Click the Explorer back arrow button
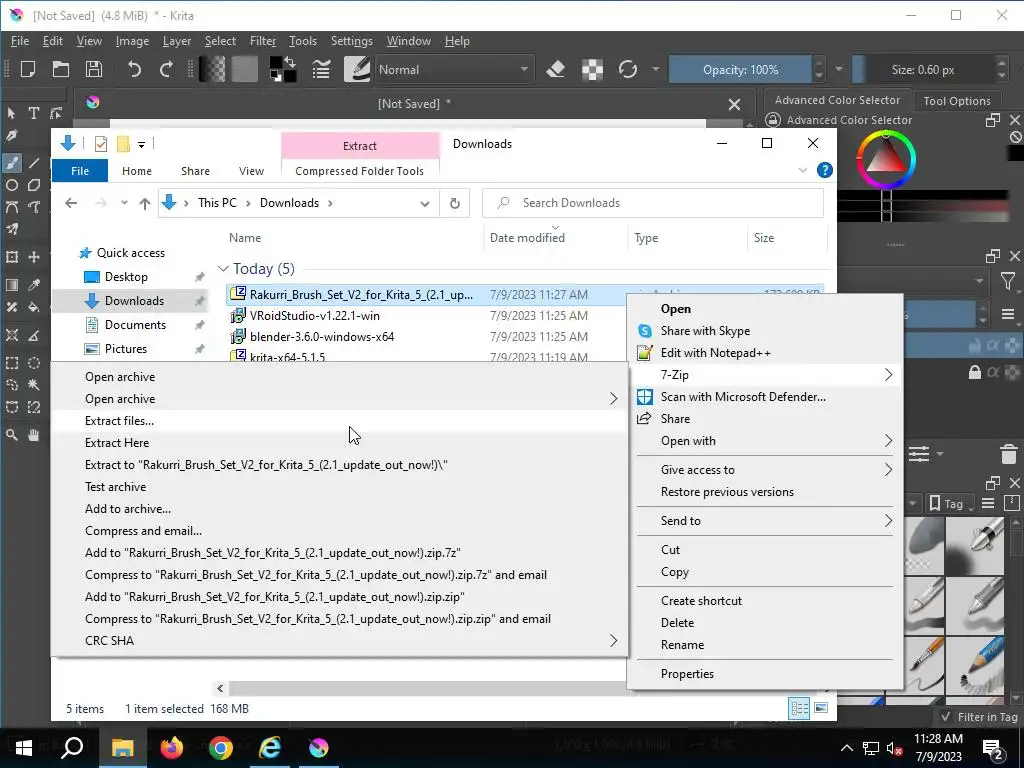This screenshot has height=768, width=1024. [x=71, y=203]
